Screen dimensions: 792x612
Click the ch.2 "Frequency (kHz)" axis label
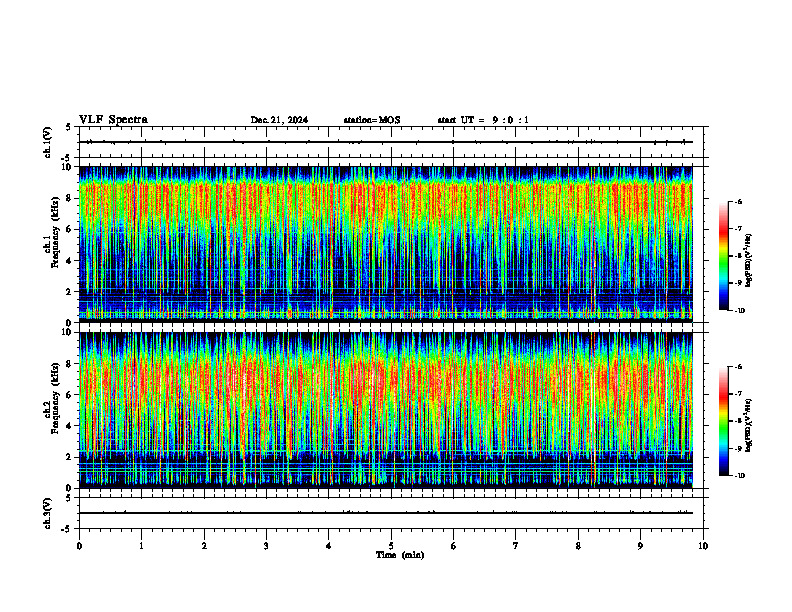pos(56,398)
